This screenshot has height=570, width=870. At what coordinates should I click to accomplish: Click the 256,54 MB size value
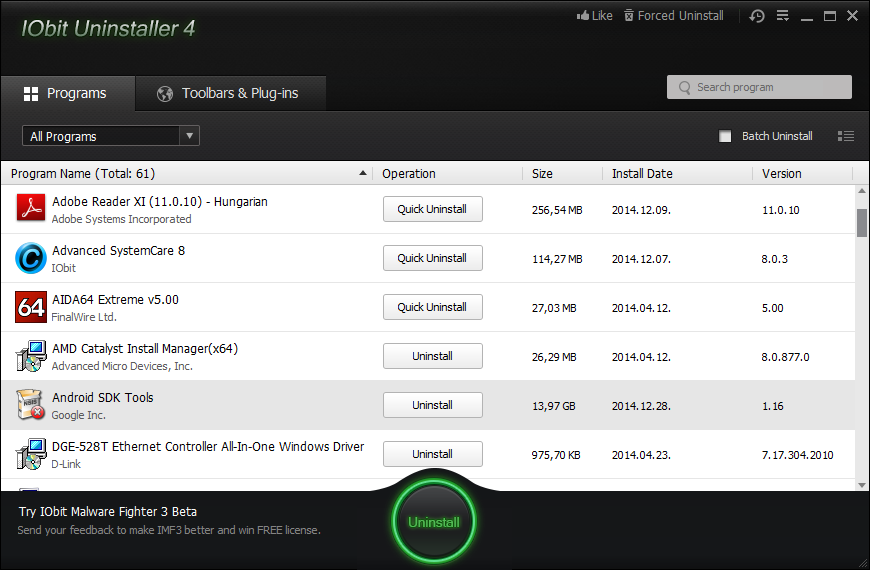557,210
